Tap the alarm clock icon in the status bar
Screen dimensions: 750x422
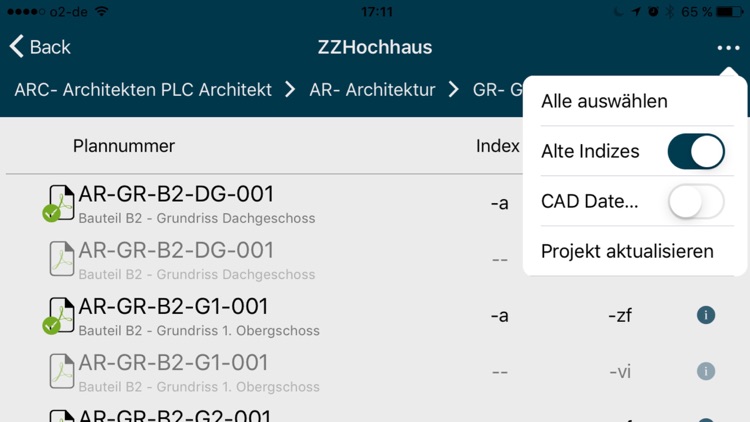[x=653, y=11]
